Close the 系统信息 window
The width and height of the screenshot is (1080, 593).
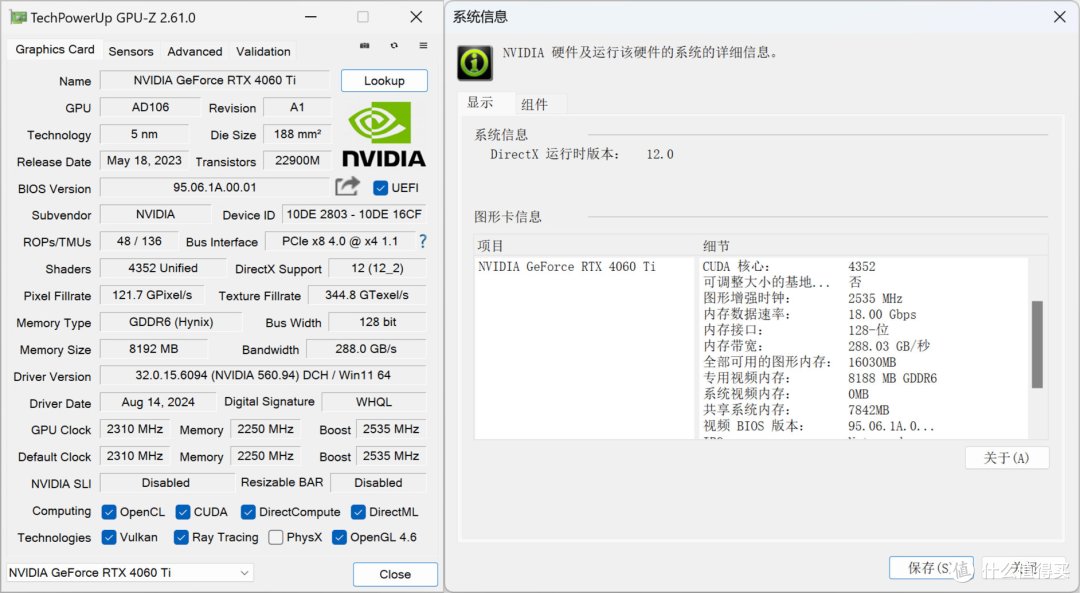tap(1060, 17)
